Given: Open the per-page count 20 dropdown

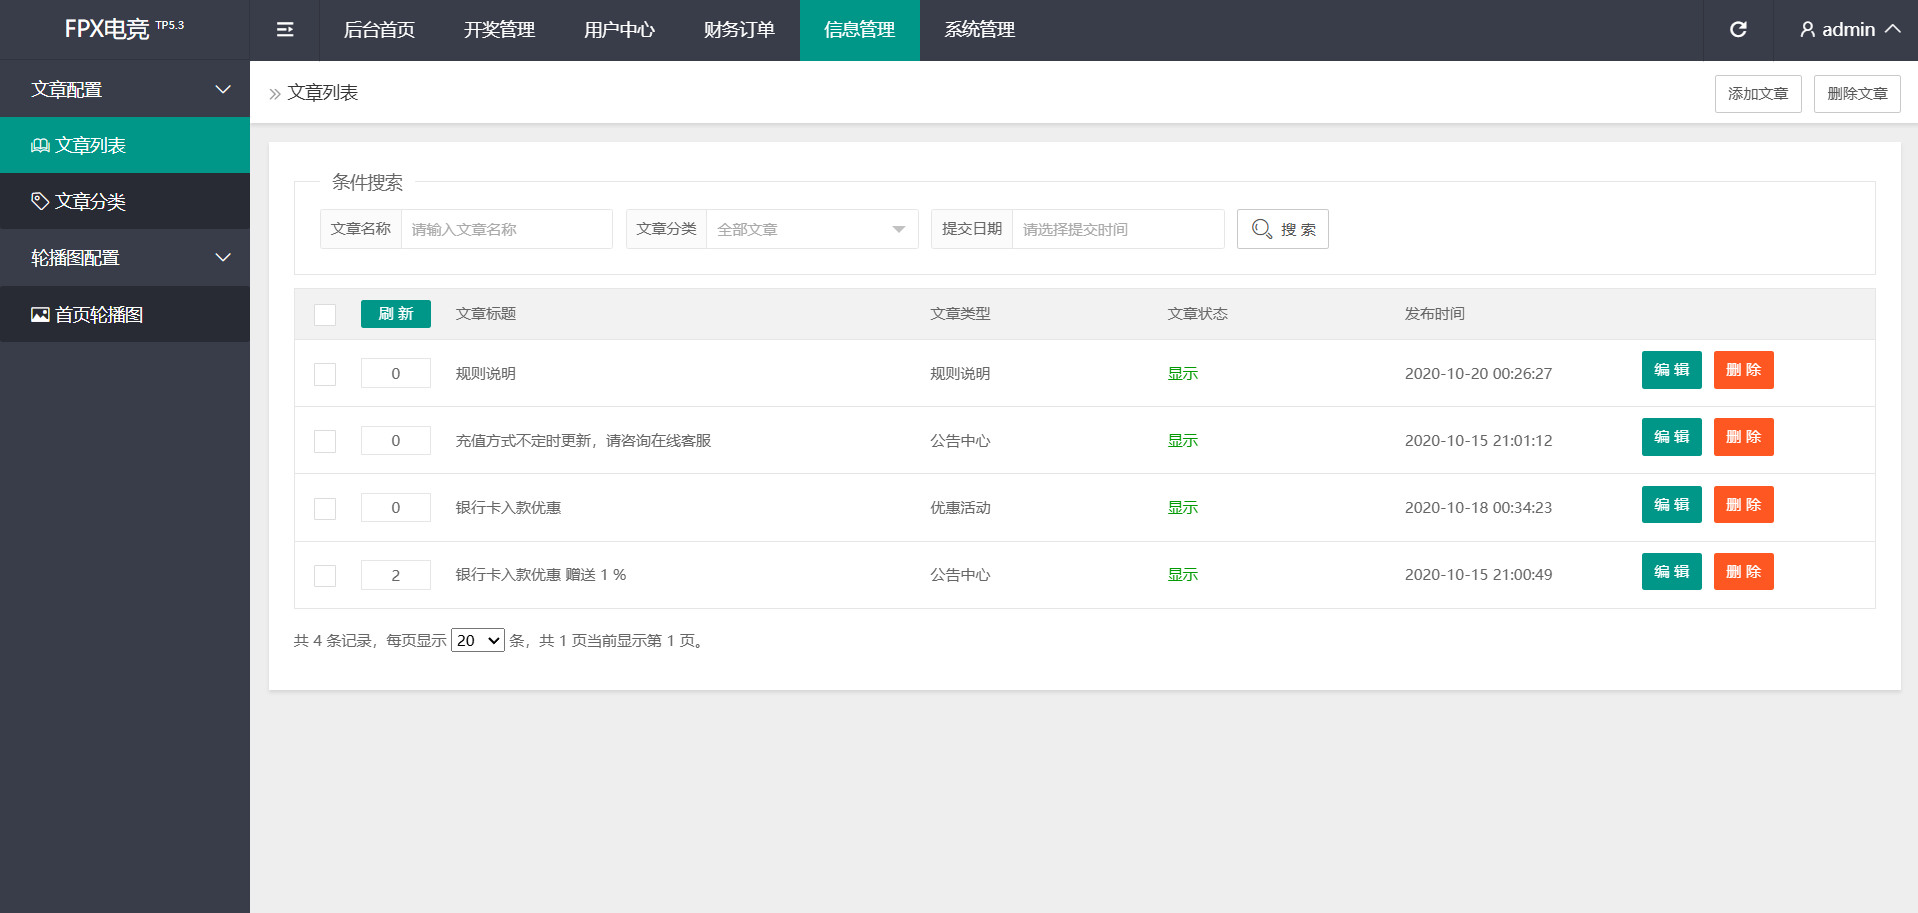Looking at the screenshot, I should click(x=478, y=640).
